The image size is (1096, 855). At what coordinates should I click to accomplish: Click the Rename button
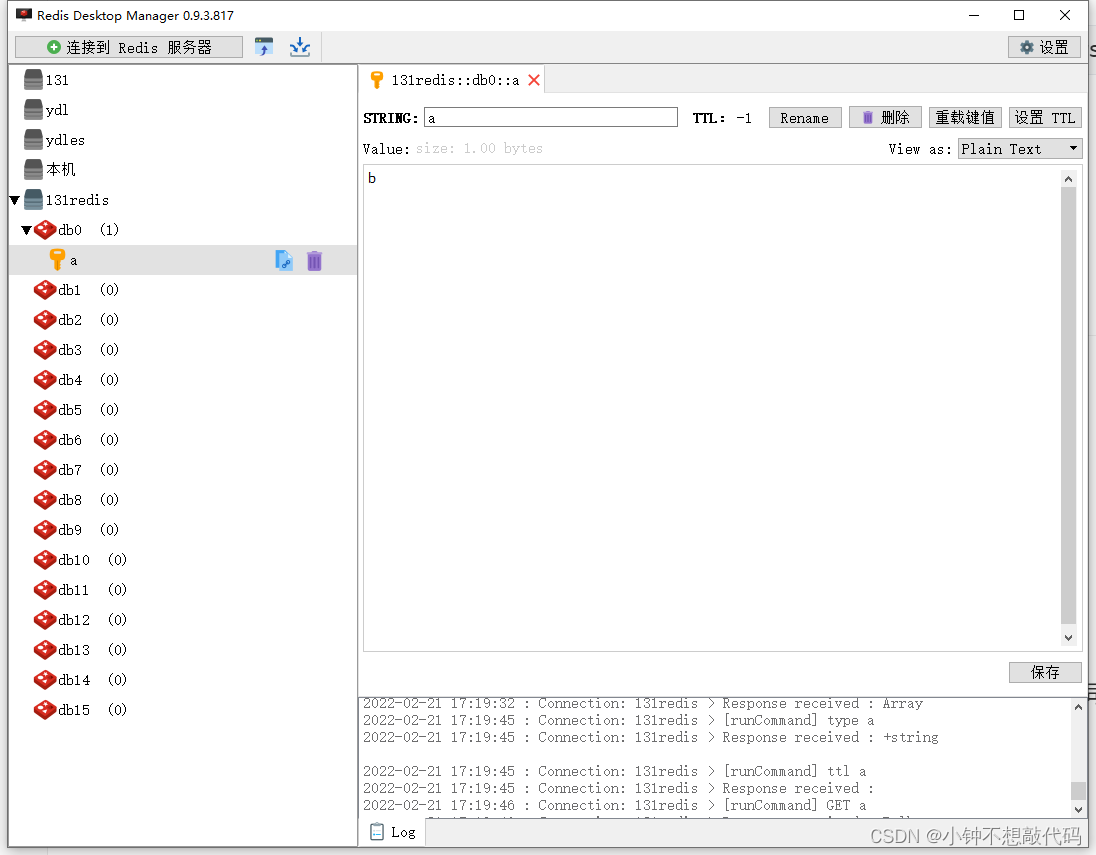click(x=805, y=117)
